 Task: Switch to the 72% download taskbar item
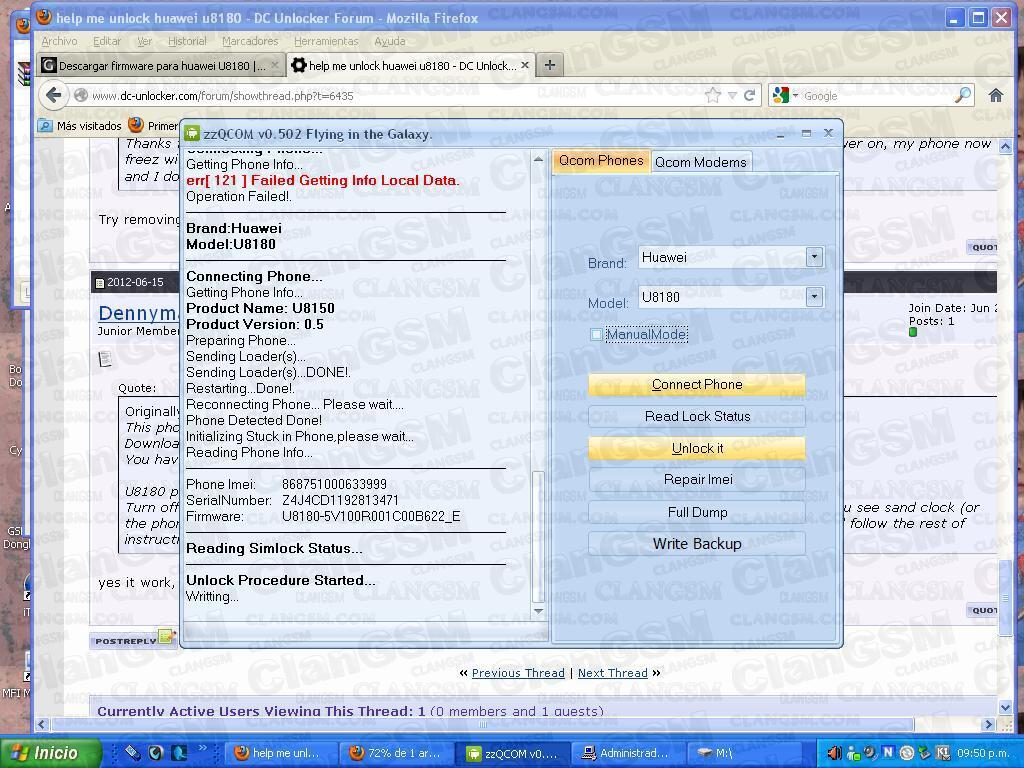point(395,753)
